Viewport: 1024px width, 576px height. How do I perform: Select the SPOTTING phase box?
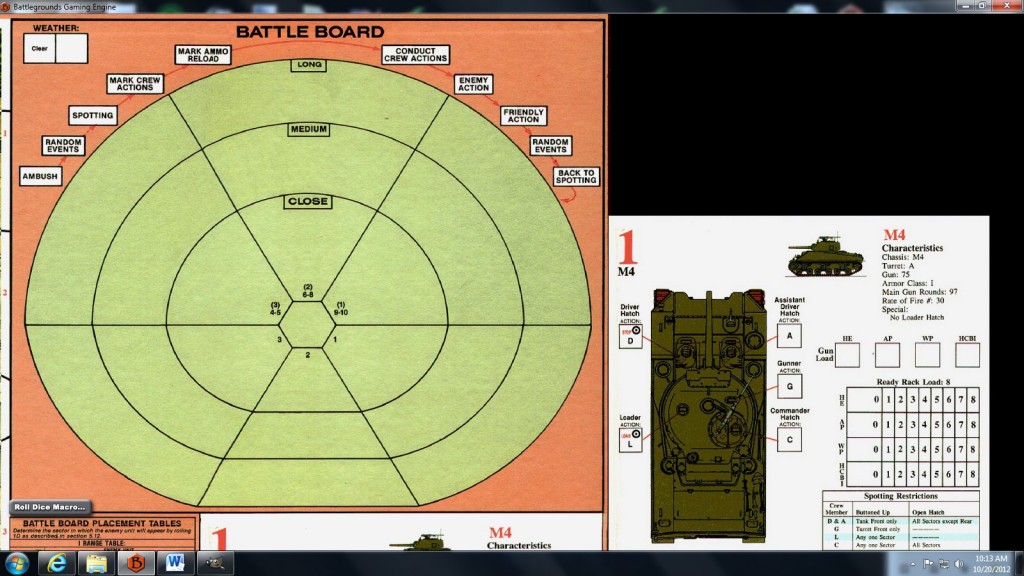[93, 116]
